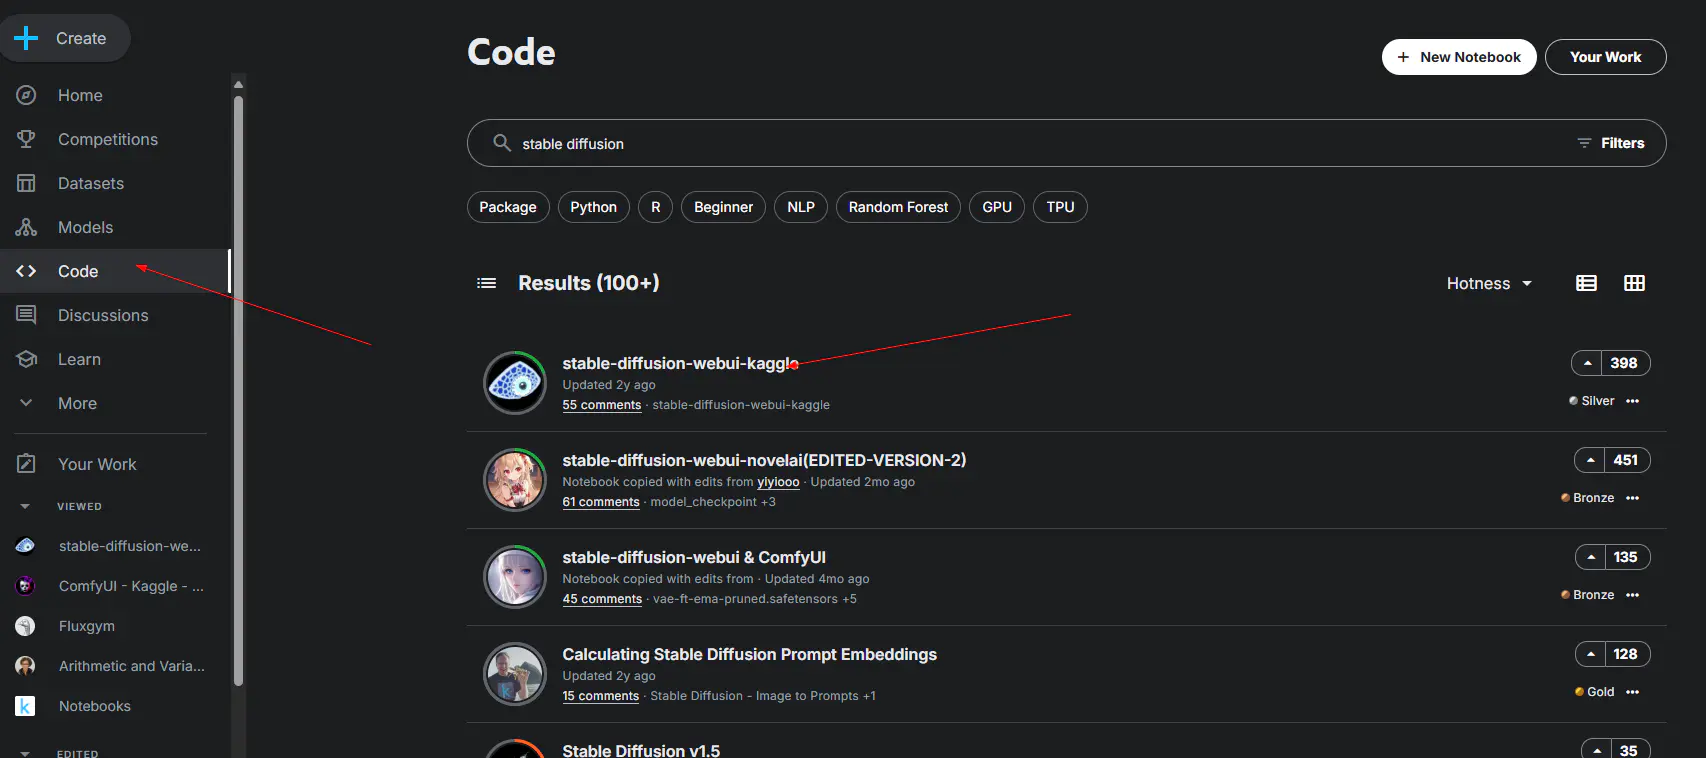1706x758 pixels.
Task: Select Code in the sidebar
Action: (x=115, y=271)
